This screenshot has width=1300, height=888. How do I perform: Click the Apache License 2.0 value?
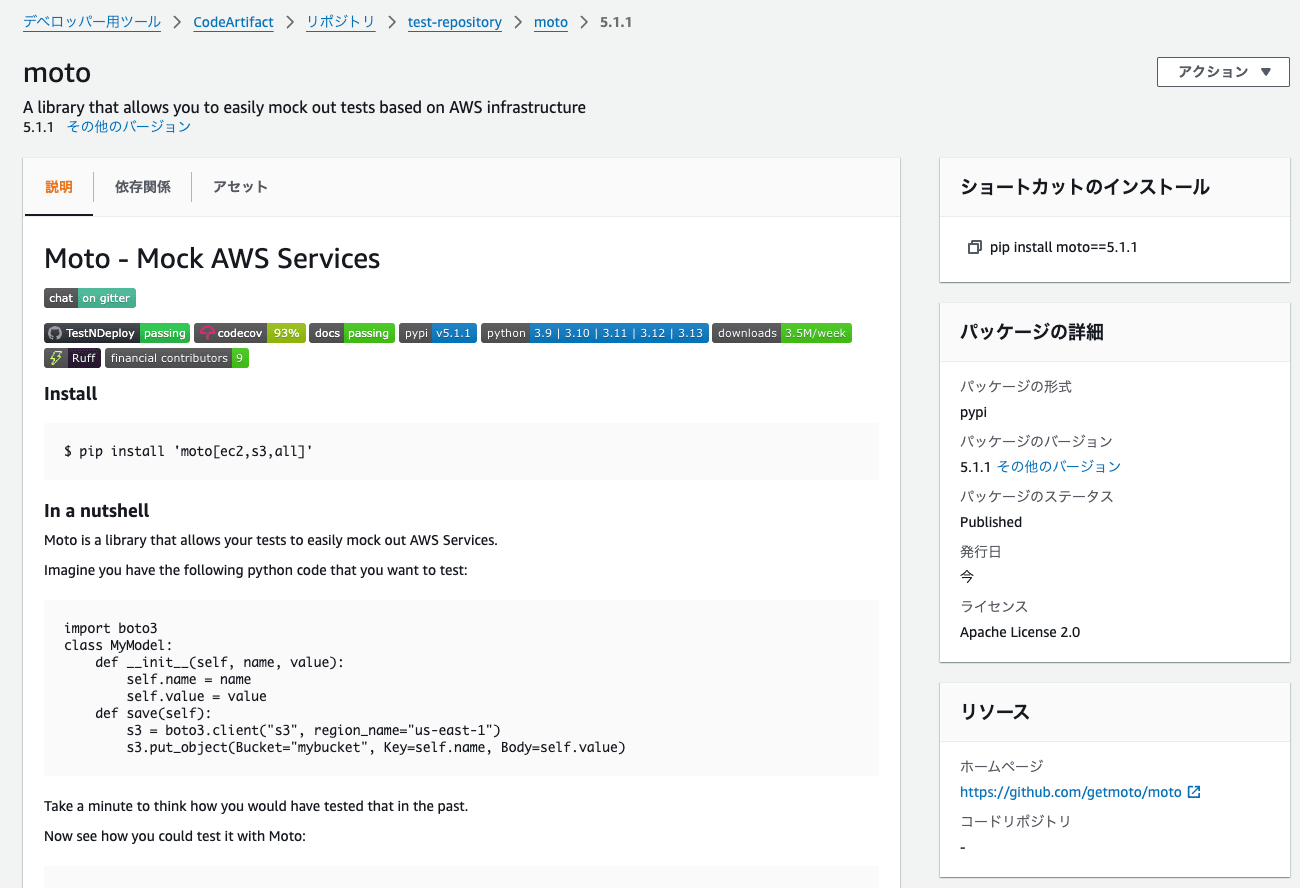coord(1020,632)
